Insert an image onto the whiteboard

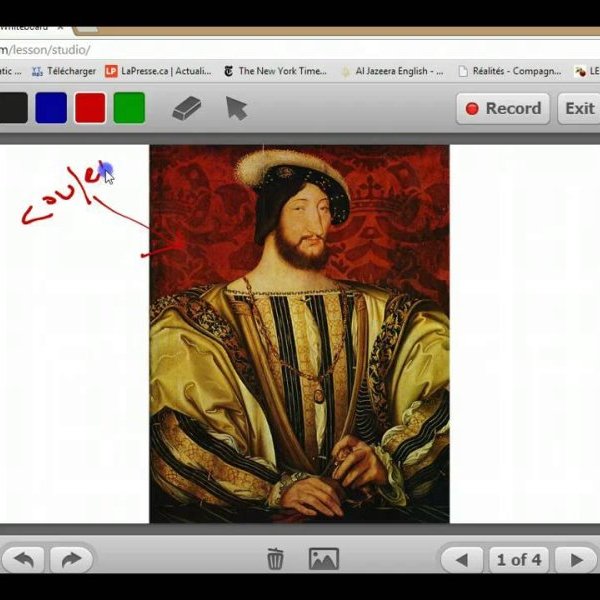324,559
